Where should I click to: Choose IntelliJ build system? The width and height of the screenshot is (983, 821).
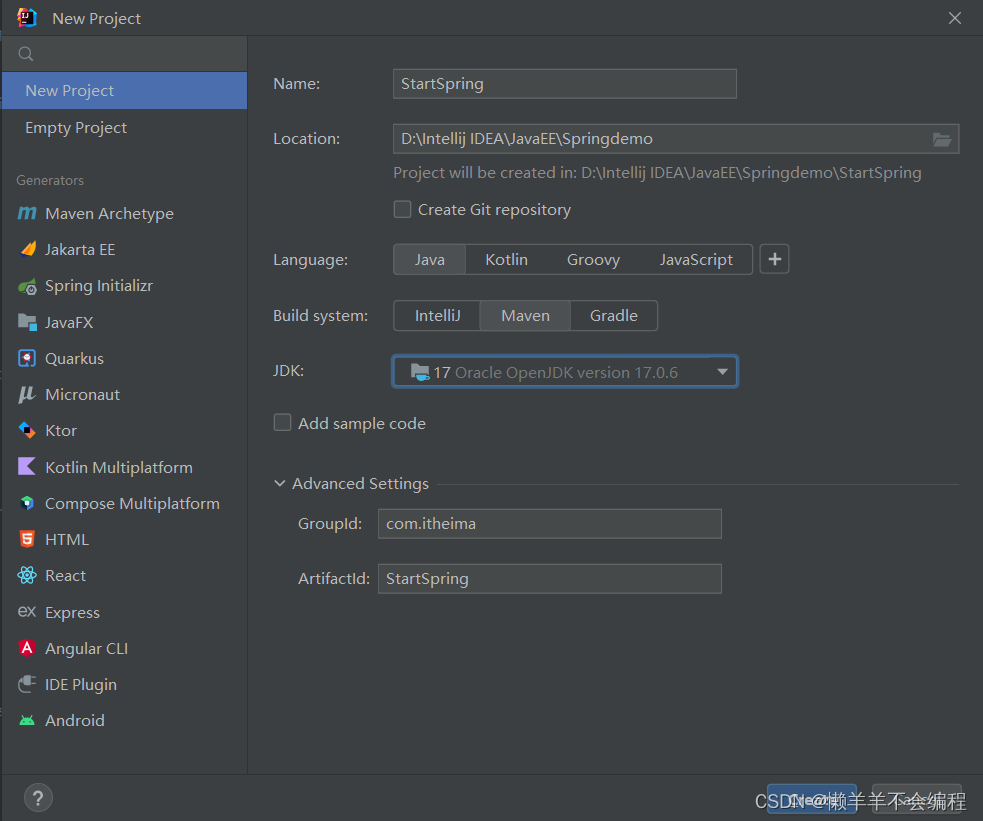pos(438,315)
